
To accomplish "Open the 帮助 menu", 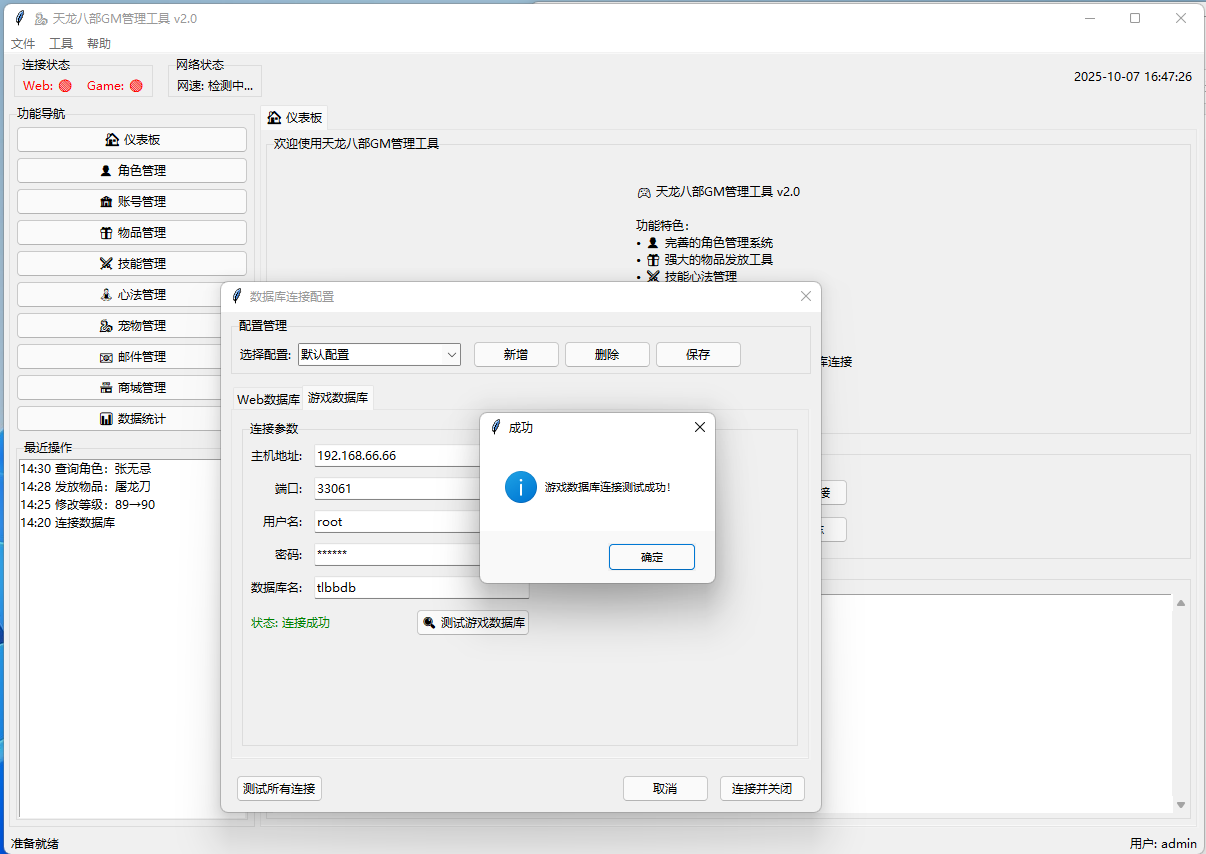I will (99, 44).
